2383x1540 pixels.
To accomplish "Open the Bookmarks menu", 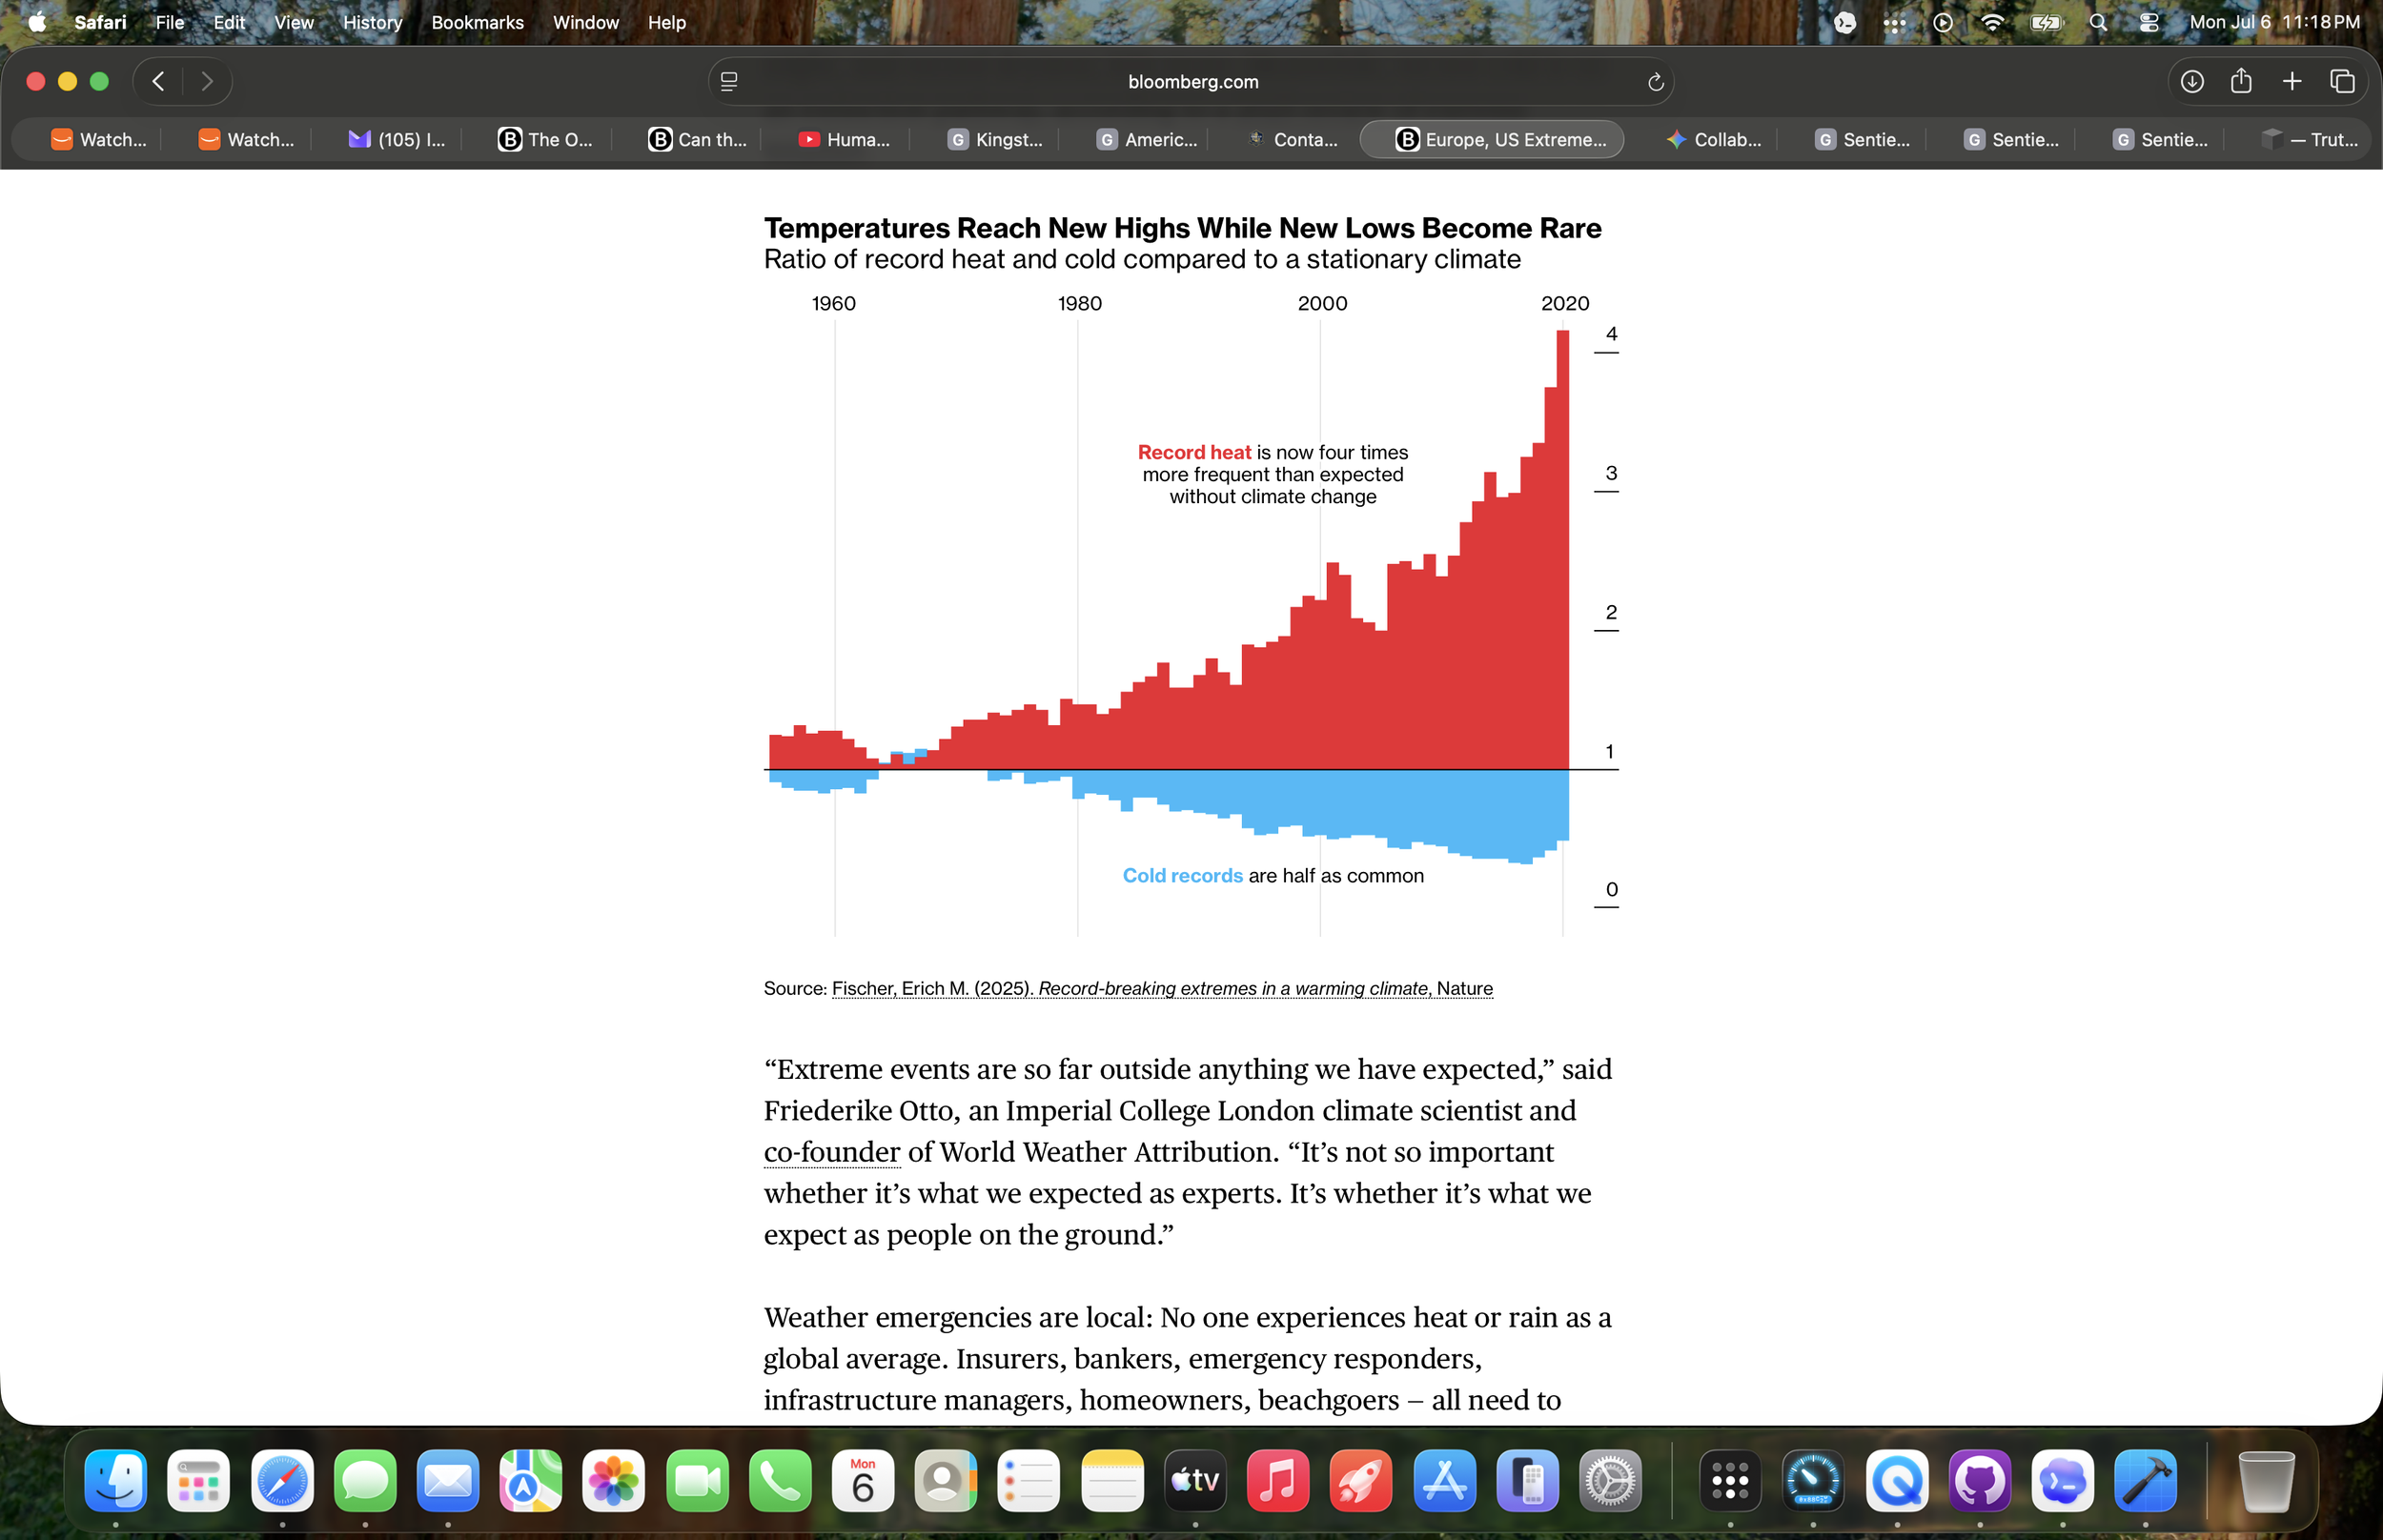I will pos(477,22).
